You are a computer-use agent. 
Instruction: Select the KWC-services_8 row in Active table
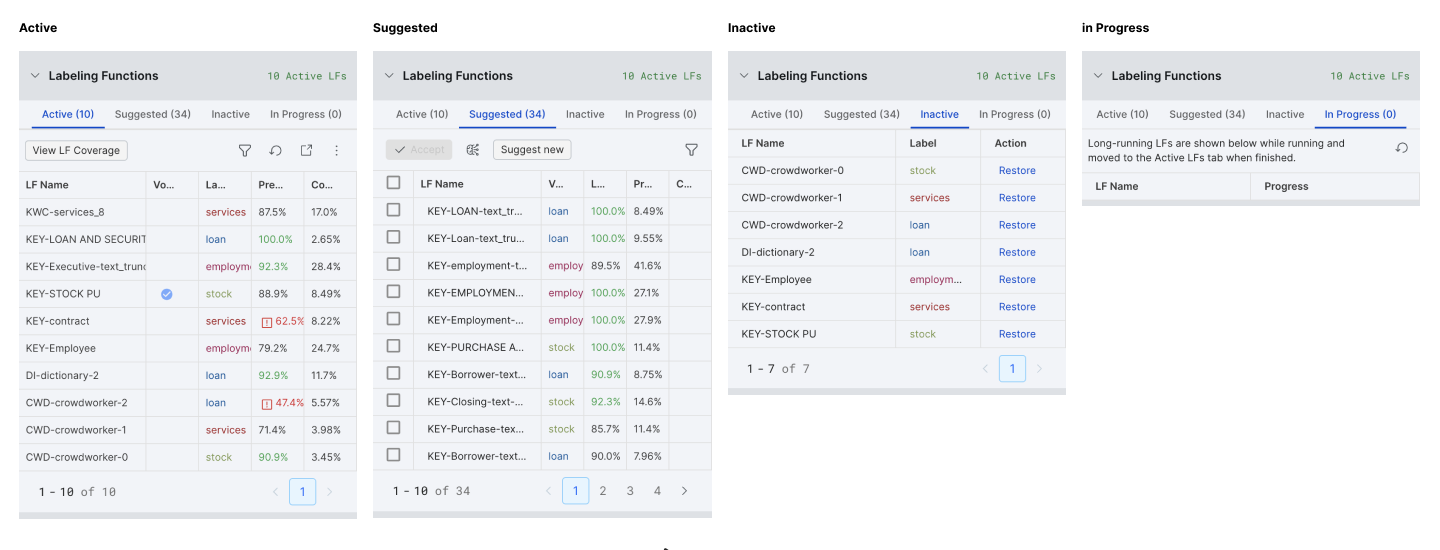(188, 212)
